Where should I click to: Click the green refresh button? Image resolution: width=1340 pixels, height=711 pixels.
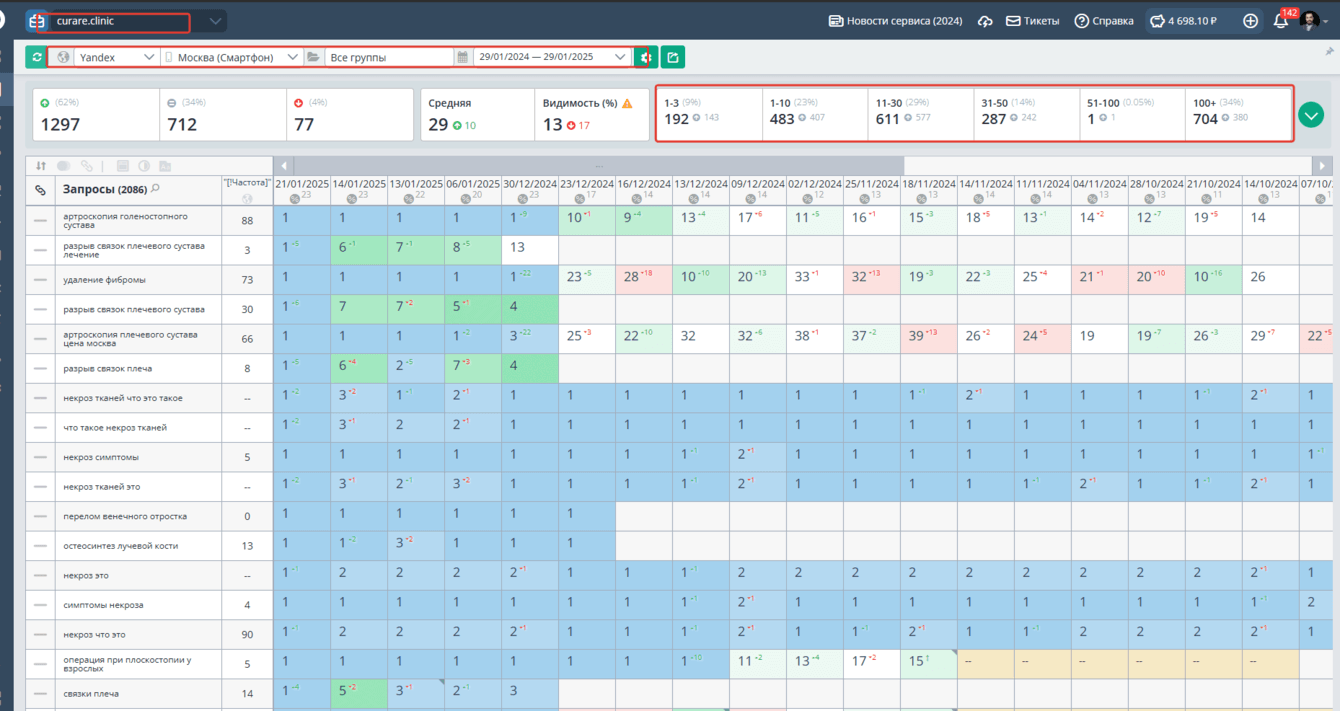36,57
